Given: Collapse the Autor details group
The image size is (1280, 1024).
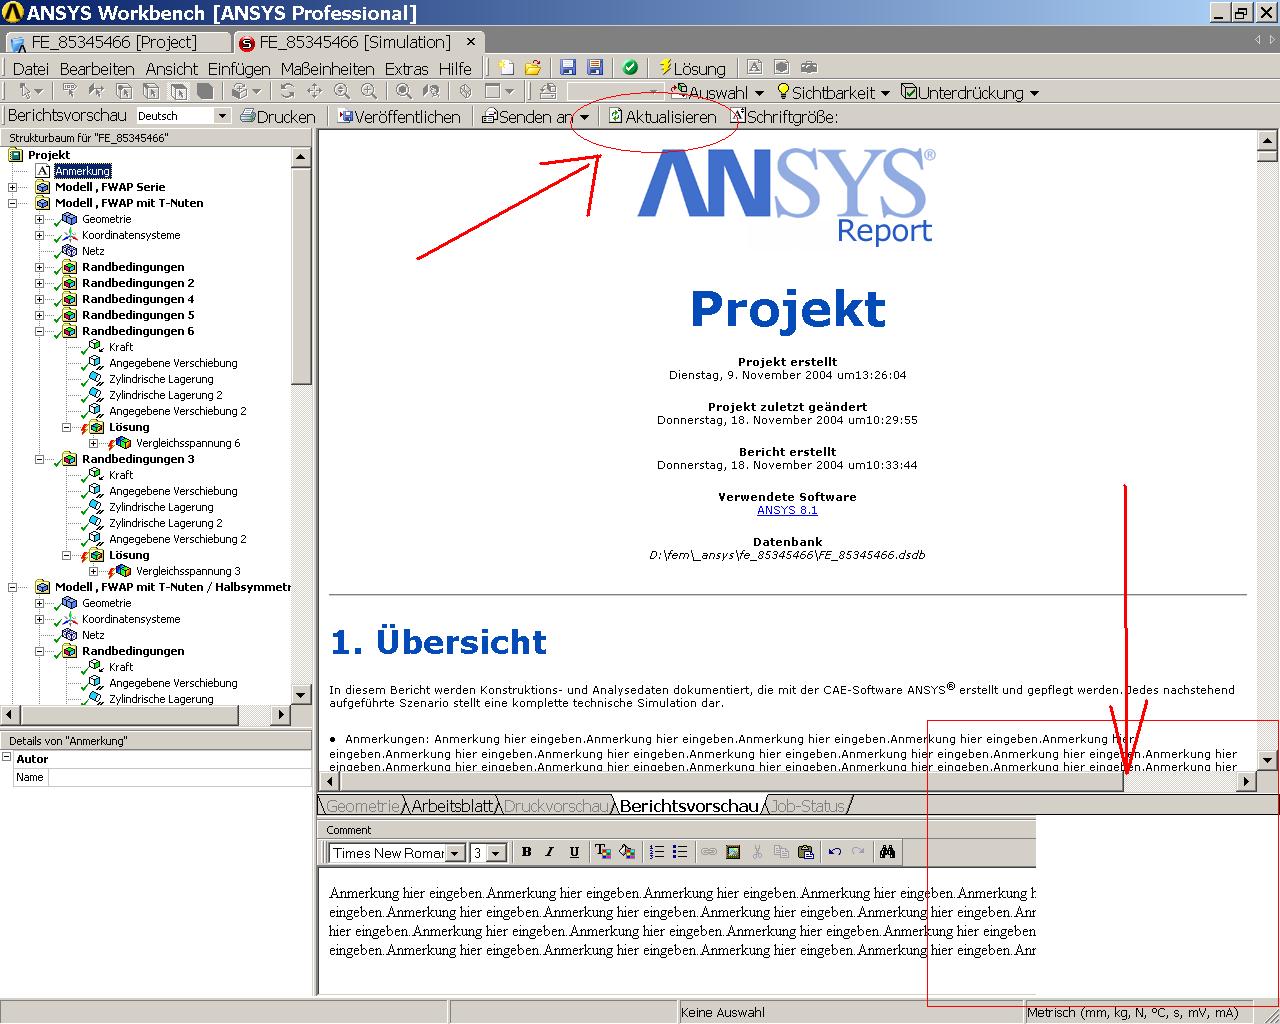Looking at the screenshot, I should (x=7, y=759).
